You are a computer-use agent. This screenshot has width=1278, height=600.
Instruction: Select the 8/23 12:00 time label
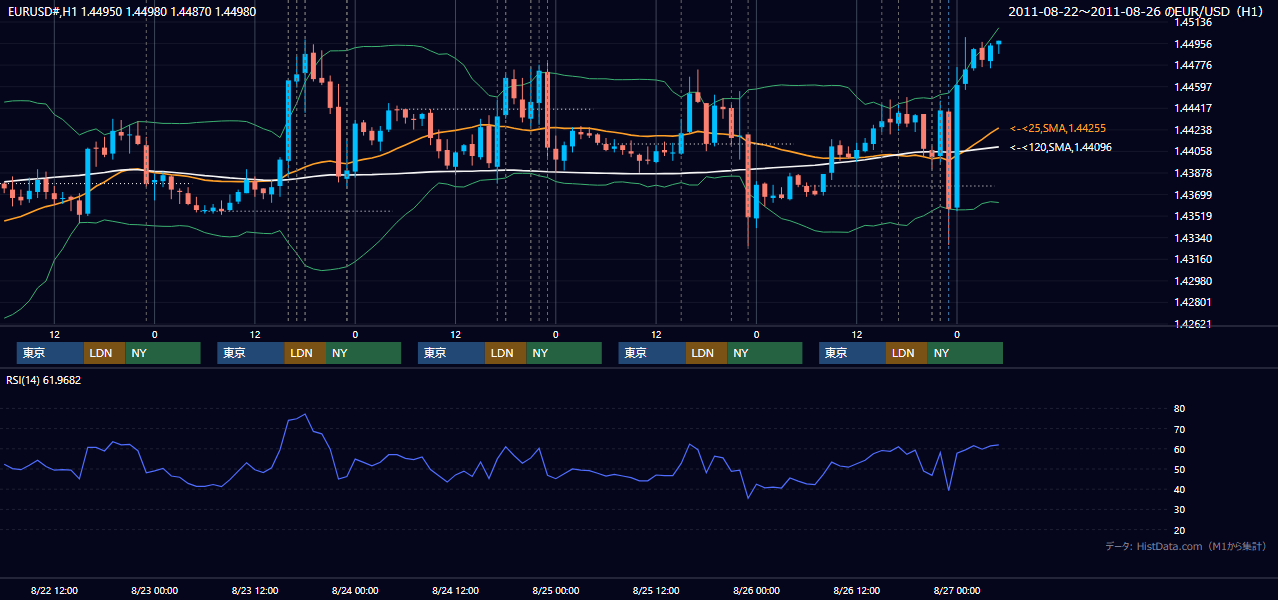[254, 591]
